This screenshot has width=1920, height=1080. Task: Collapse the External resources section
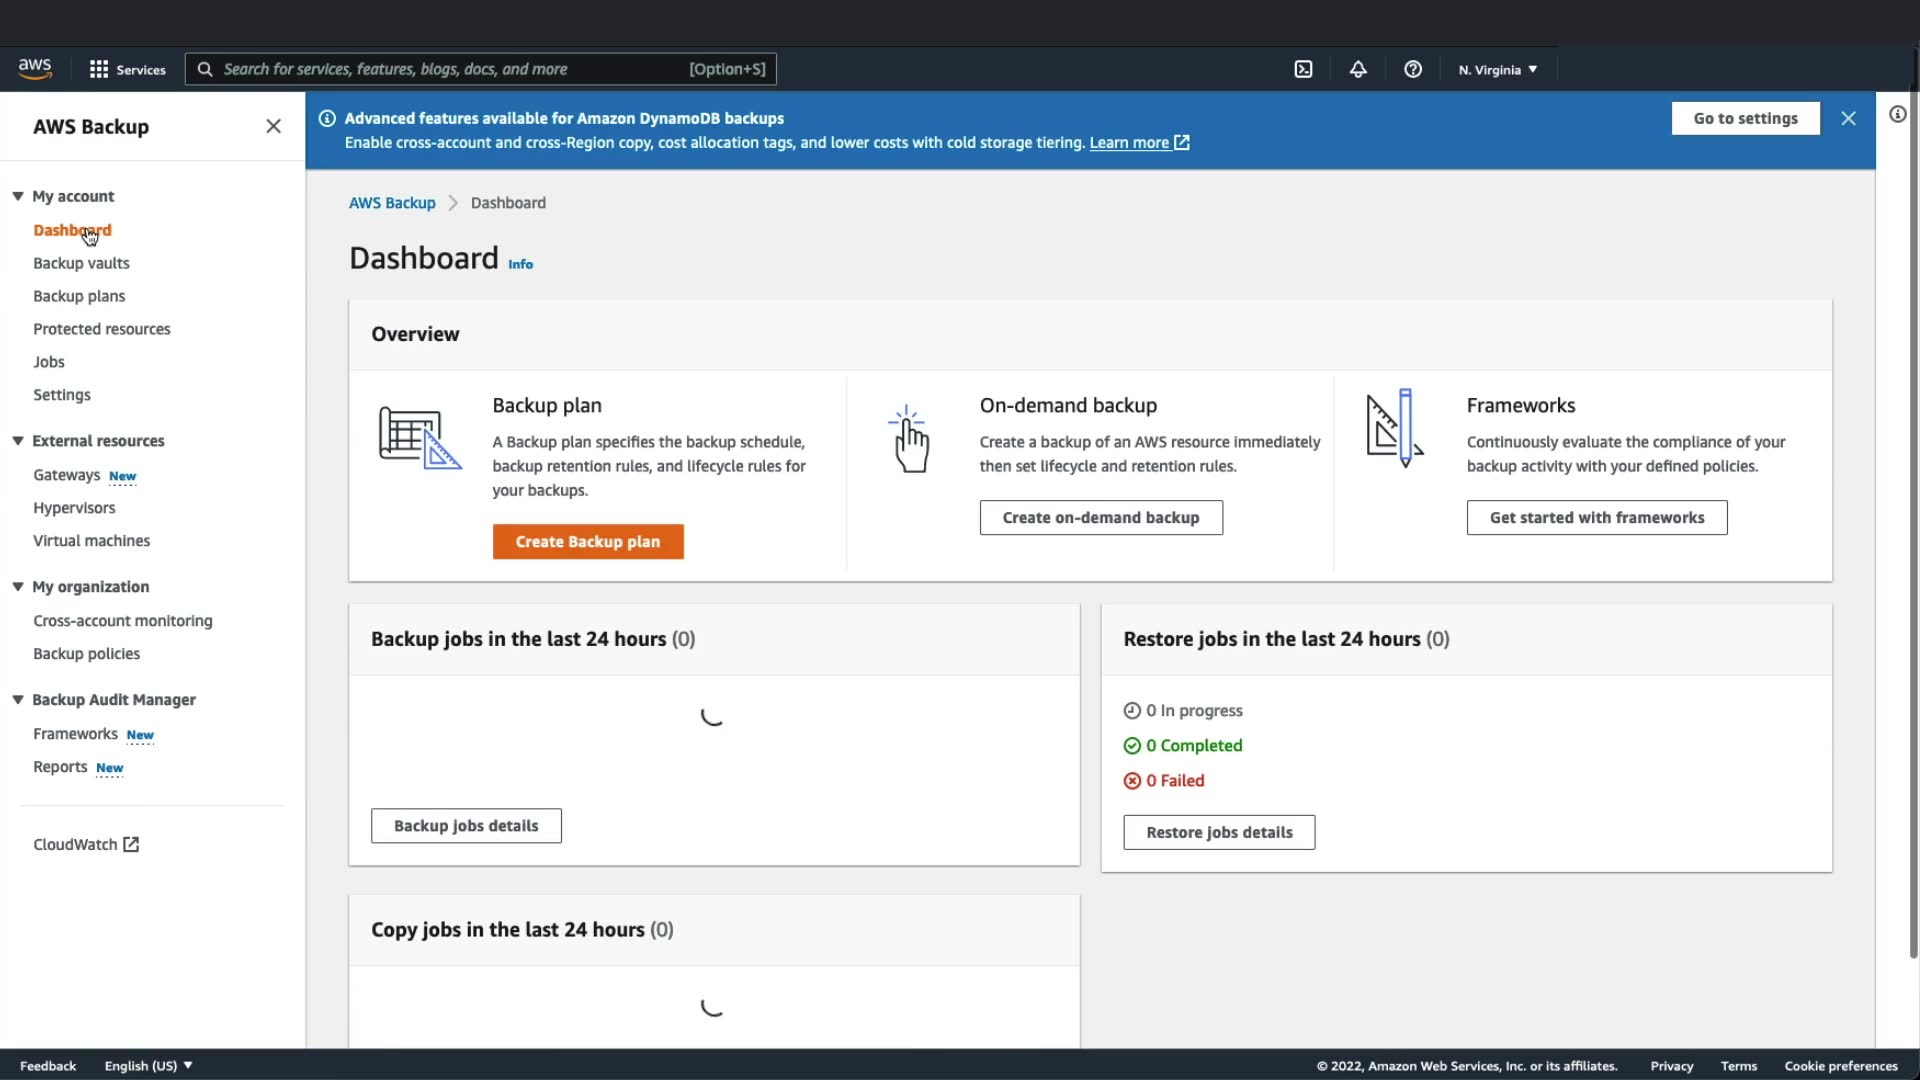tap(18, 441)
